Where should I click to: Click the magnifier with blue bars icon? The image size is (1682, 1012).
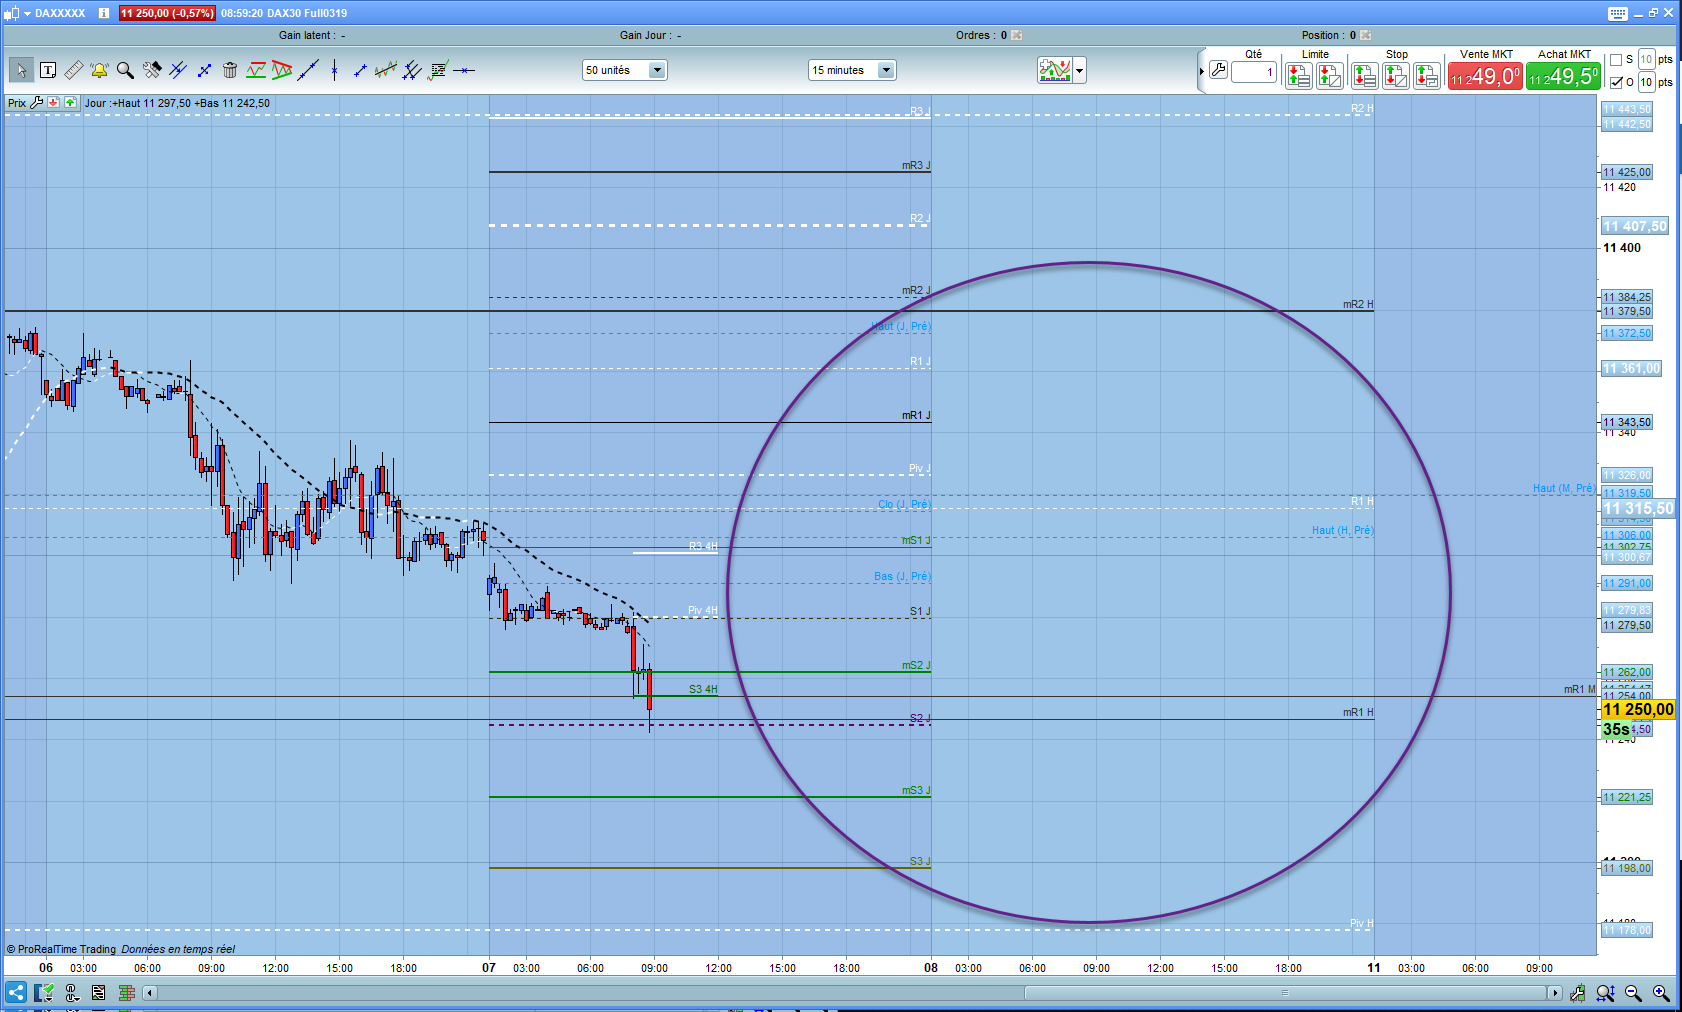point(1605,993)
